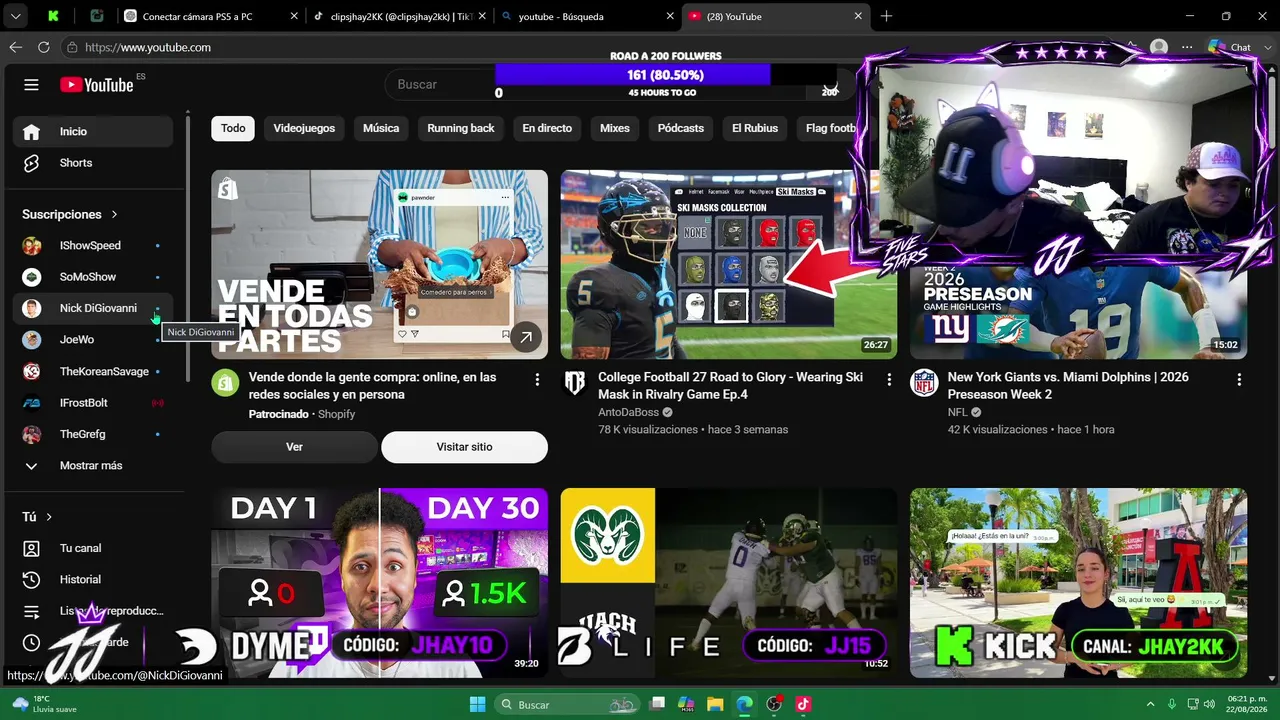Open more options for College Football 27 video
The image size is (1280, 720).
pos(889,380)
